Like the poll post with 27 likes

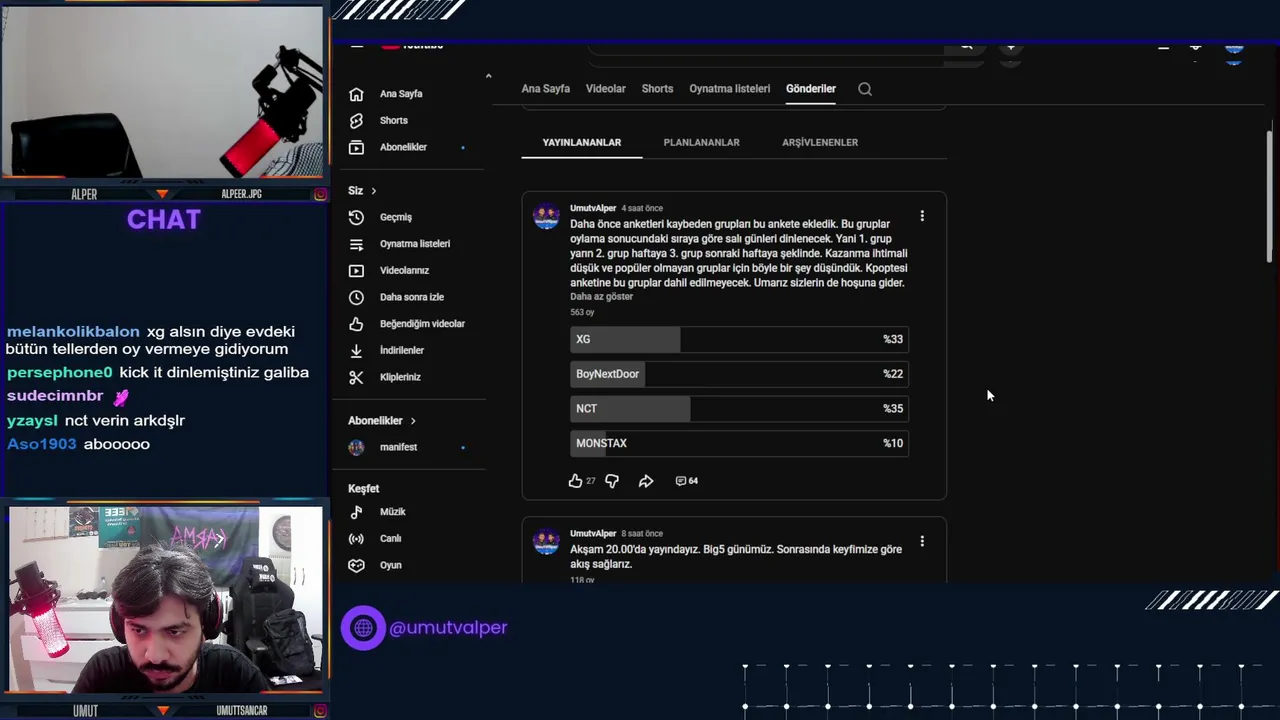coord(575,481)
